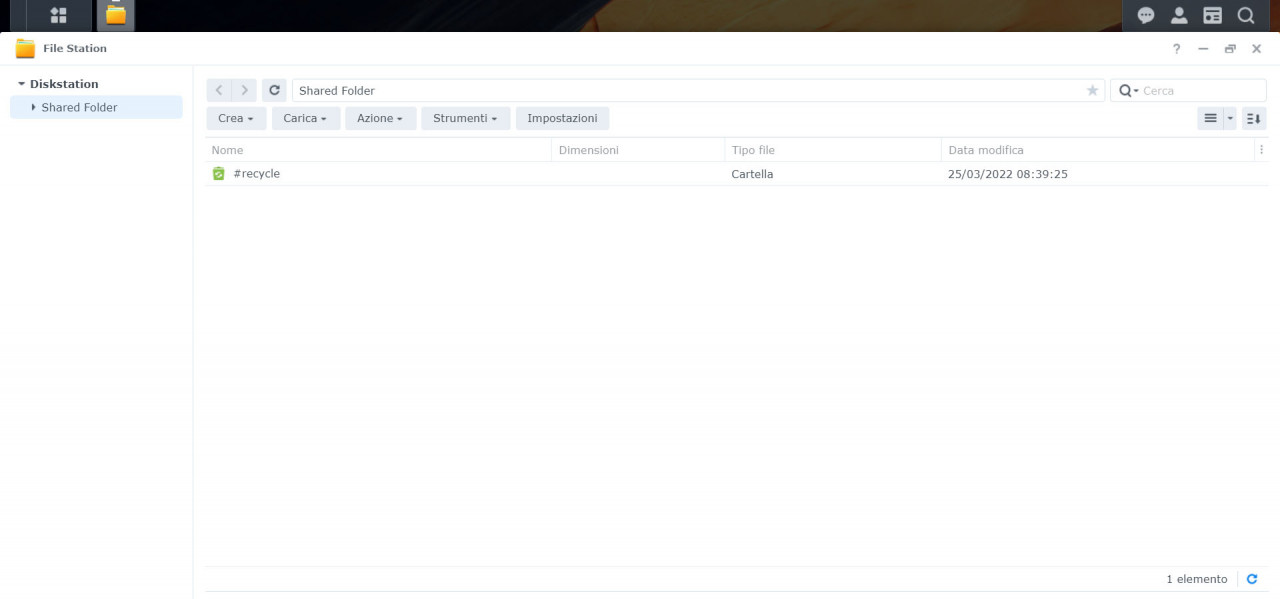Open the DSM main menu apps icon
1280x599 pixels.
tap(57, 15)
